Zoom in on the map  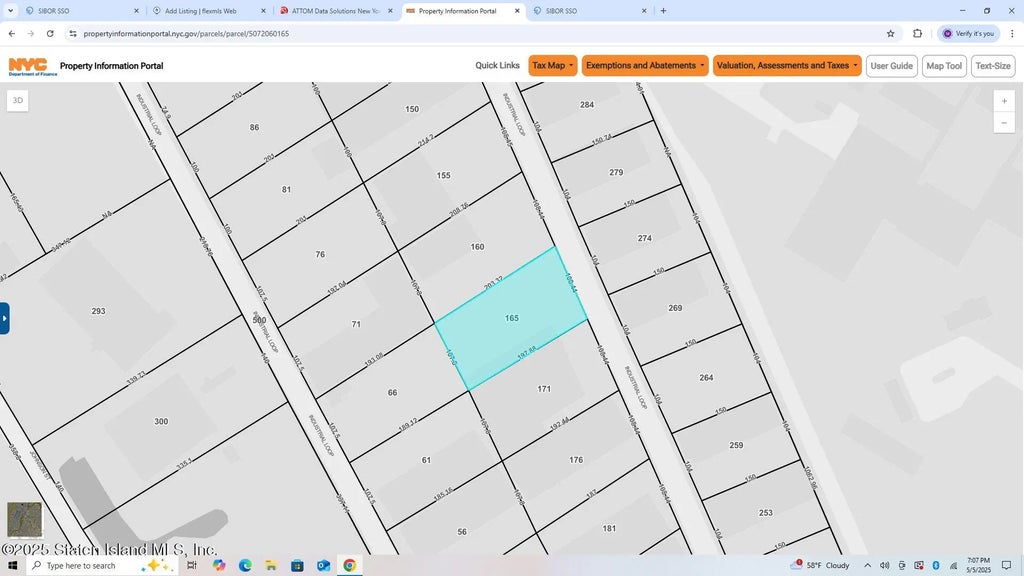[1005, 101]
